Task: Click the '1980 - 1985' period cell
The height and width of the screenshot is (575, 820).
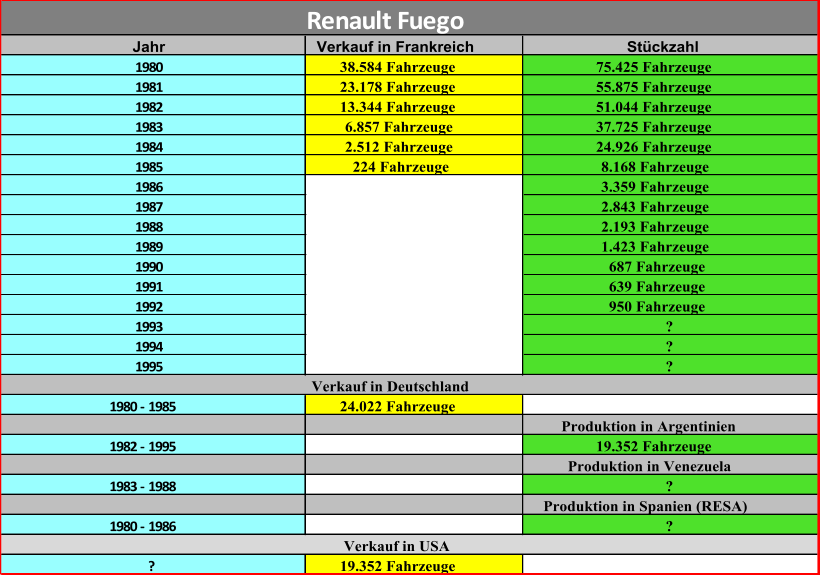Action: point(153,405)
